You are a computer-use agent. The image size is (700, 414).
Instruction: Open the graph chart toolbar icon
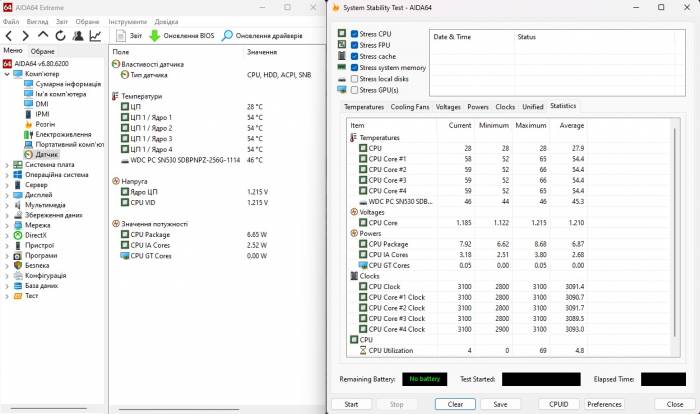point(95,36)
